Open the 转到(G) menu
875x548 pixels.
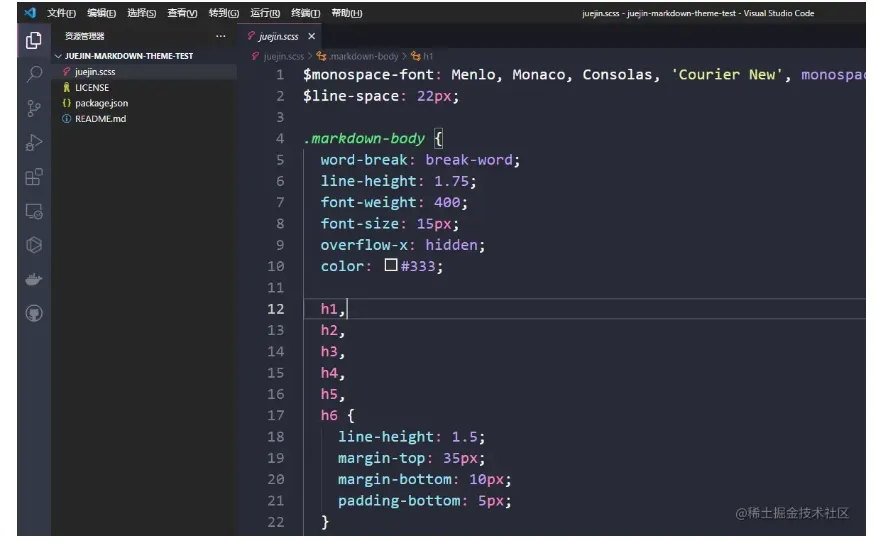[224, 13]
